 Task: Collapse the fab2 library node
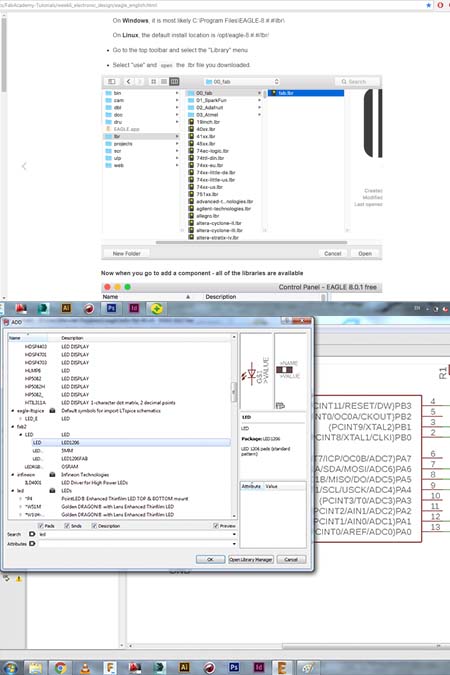coord(12,427)
